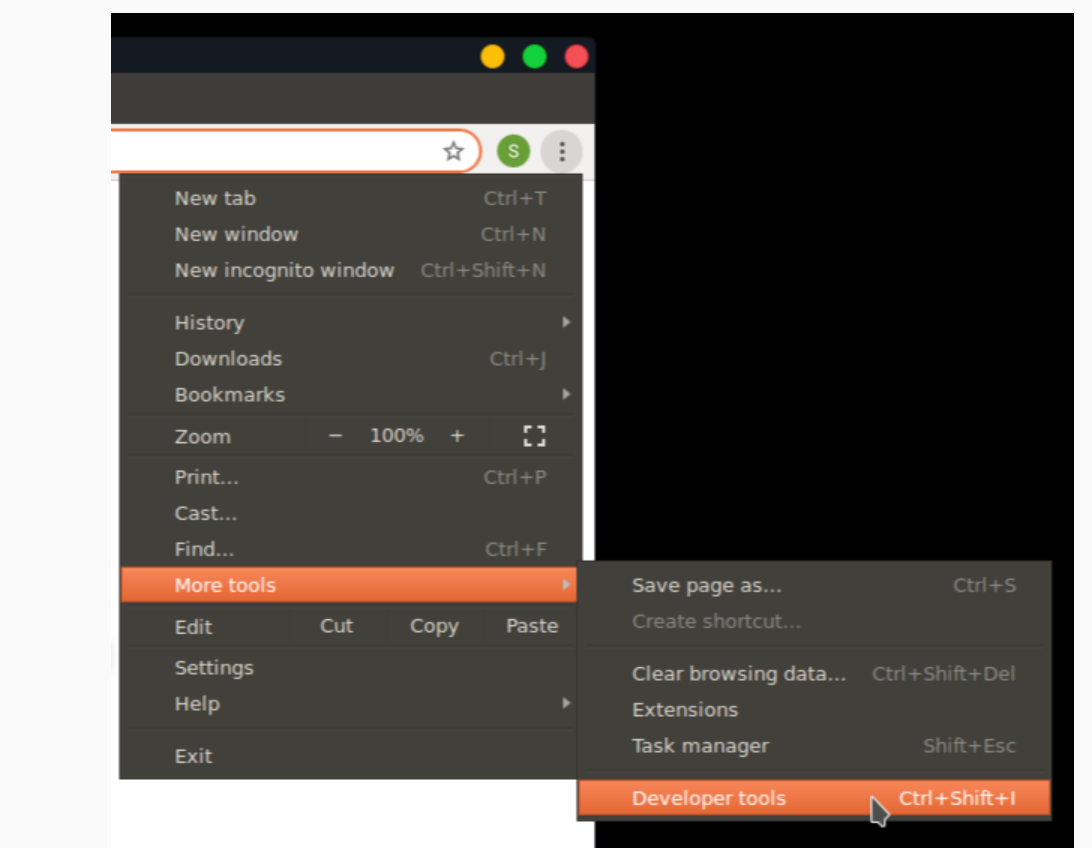Open Extensions from the submenu
Image resolution: width=1092 pixels, height=848 pixels.
click(x=684, y=710)
